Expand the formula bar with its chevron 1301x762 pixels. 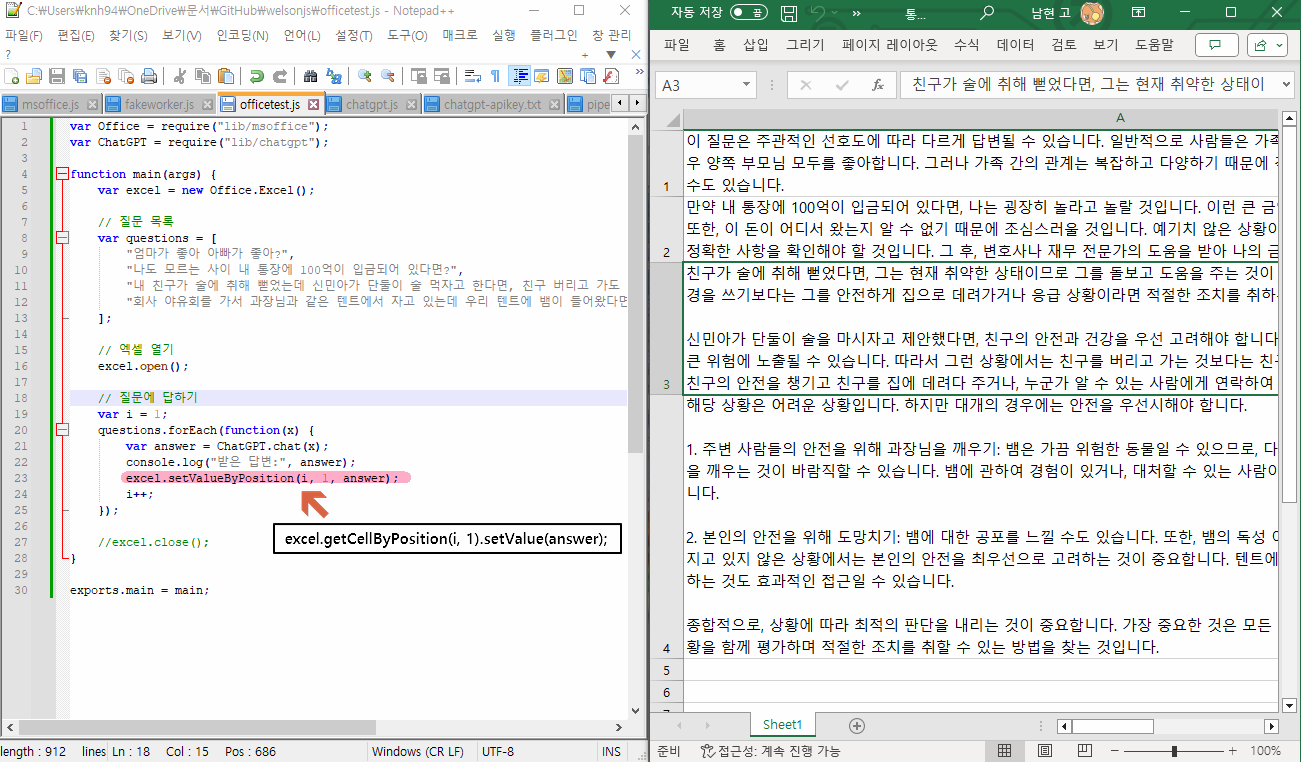click(1287, 86)
